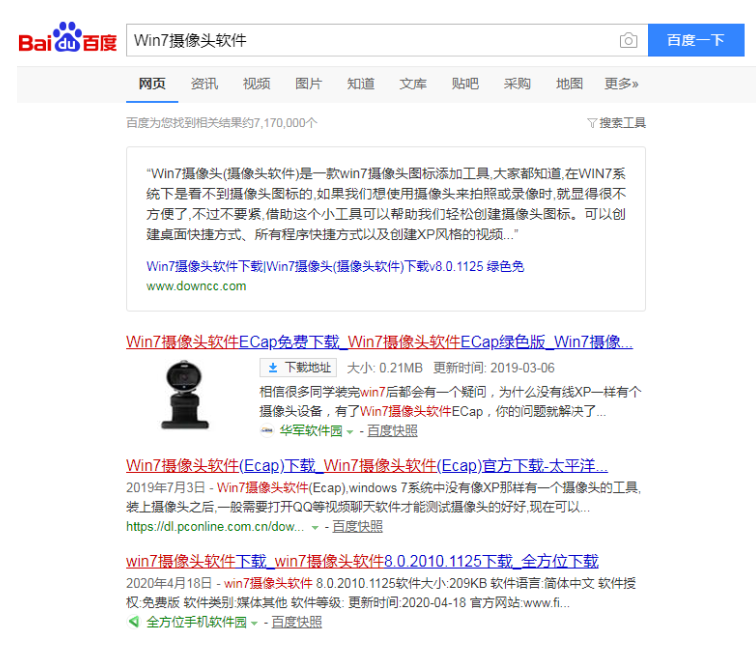Viewport: 756px width, 660px height.
Task: Expand the 更多 tab list
Action: click(x=621, y=84)
